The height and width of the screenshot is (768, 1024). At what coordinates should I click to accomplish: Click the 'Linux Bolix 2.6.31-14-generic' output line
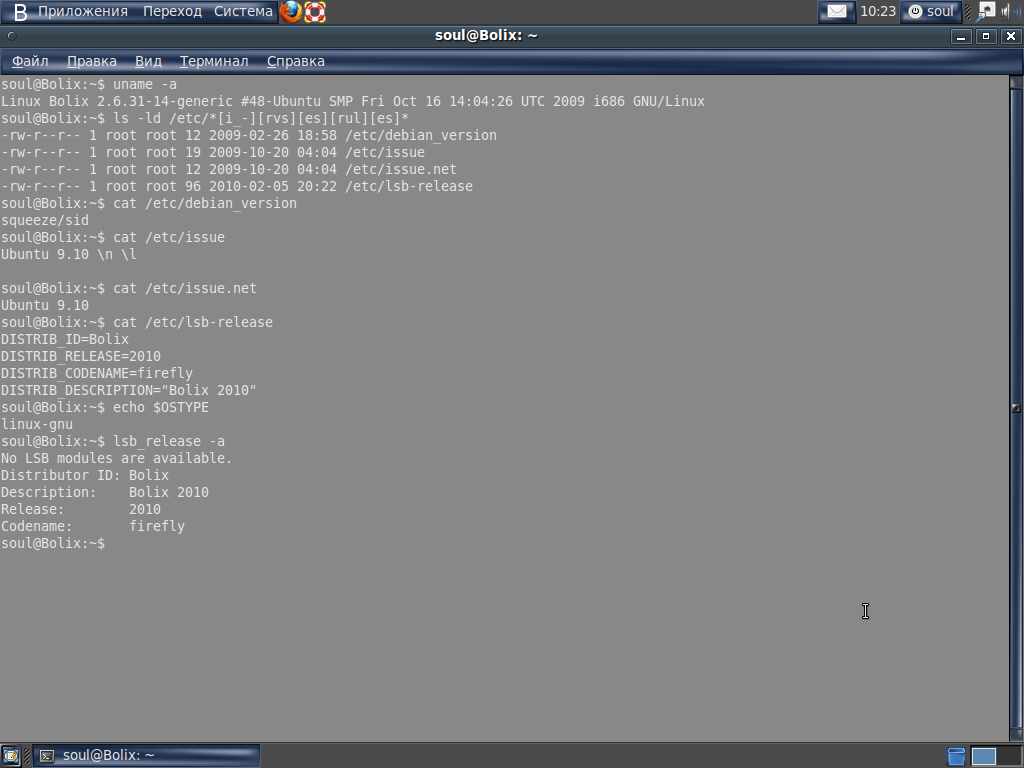click(353, 101)
